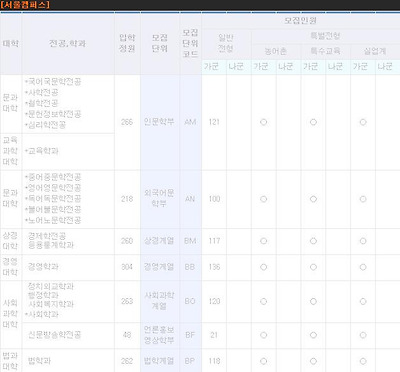The width and height of the screenshot is (400, 372).
Task: Click 가군 under 농어촌
Action: (261, 66)
